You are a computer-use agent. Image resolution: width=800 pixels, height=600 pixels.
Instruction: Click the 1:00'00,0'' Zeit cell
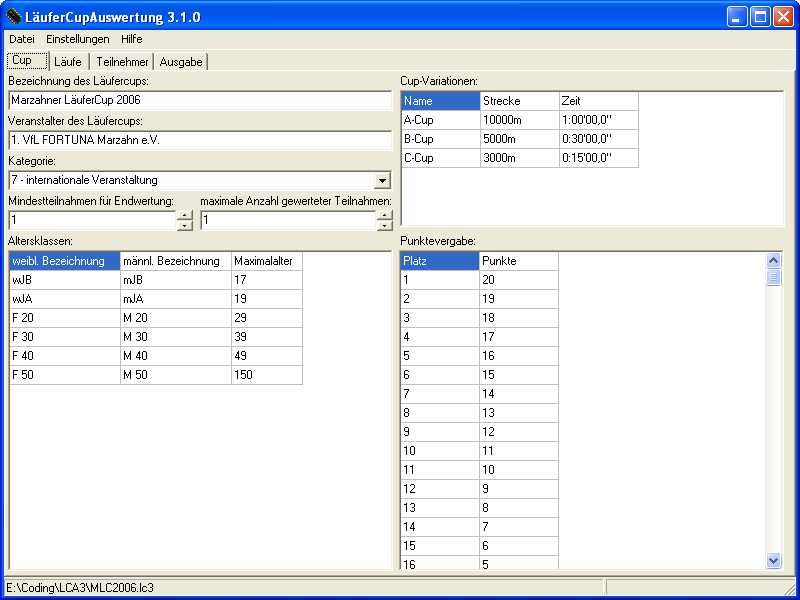click(598, 120)
